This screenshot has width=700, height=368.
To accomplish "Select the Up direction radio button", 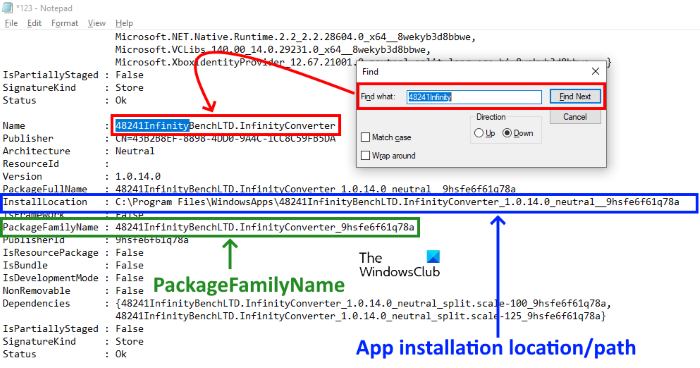I will (479, 133).
